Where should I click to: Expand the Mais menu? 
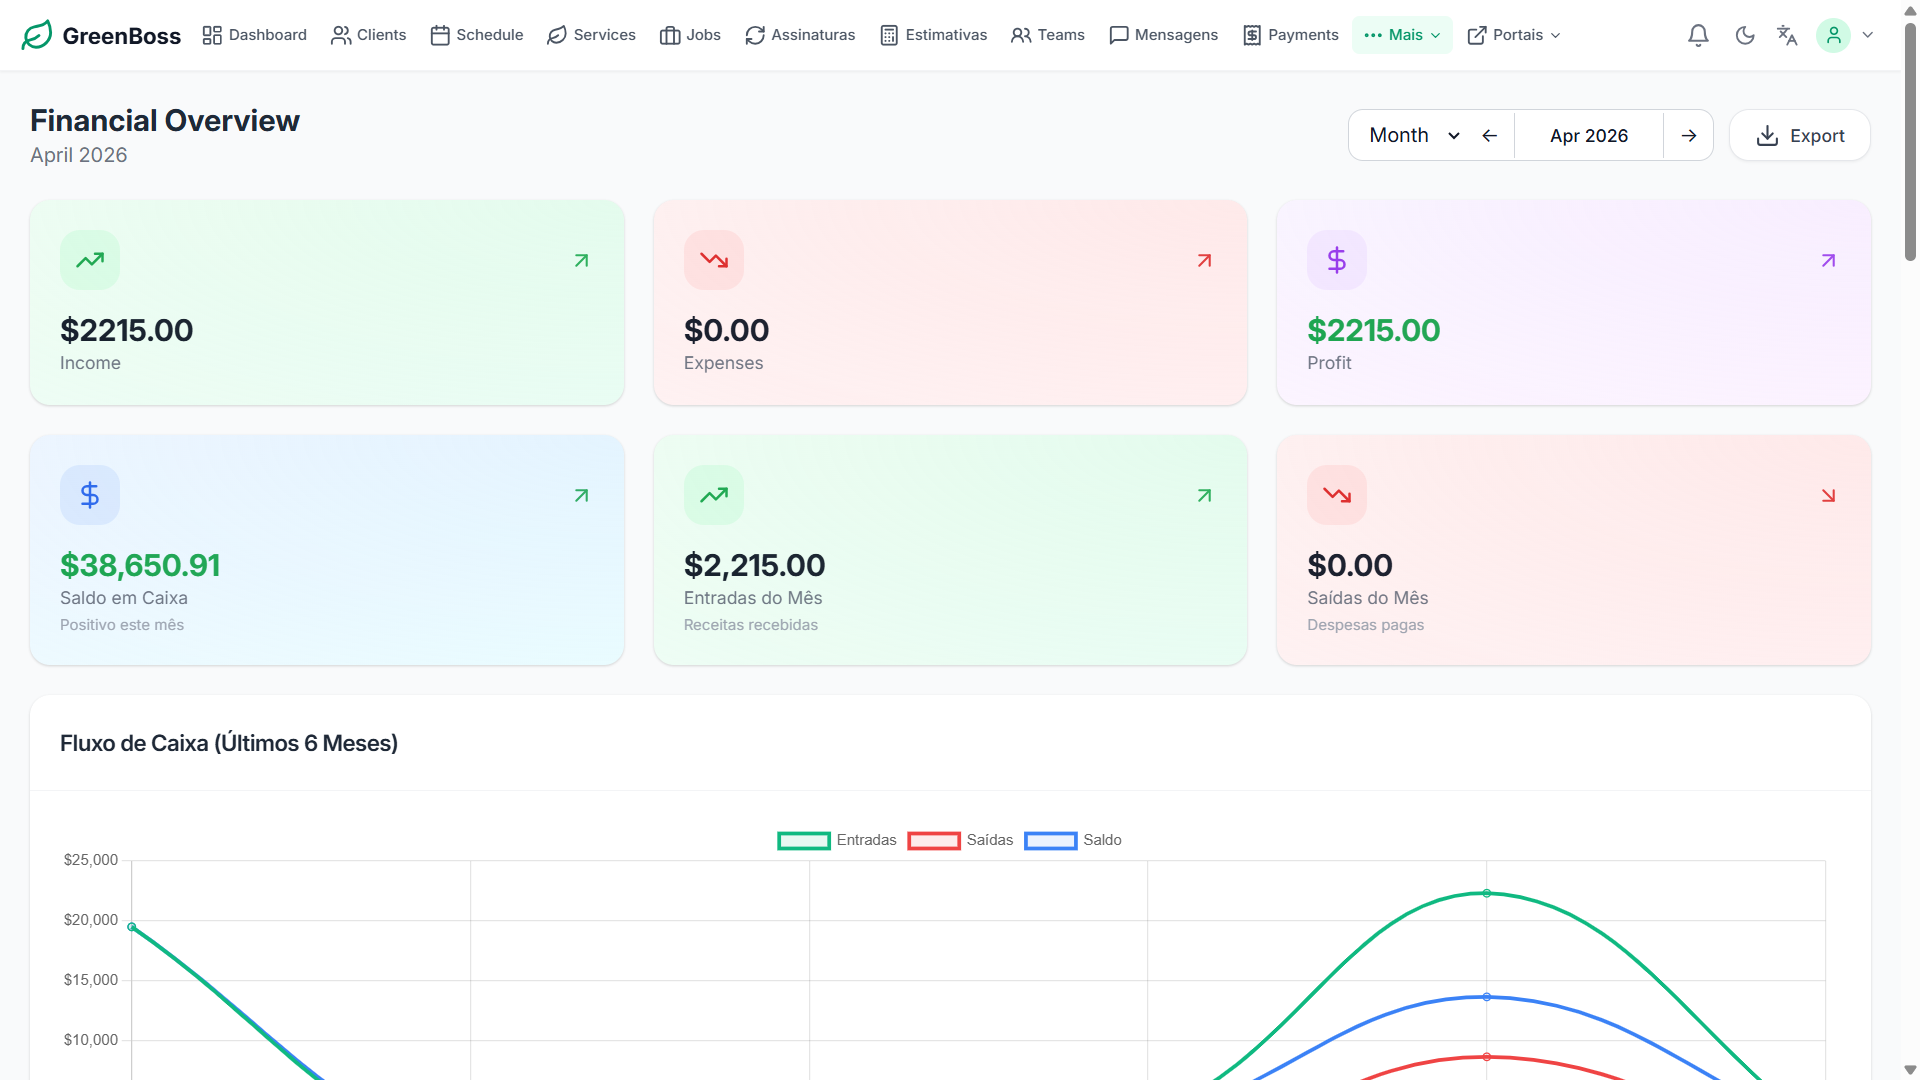(x=1402, y=35)
